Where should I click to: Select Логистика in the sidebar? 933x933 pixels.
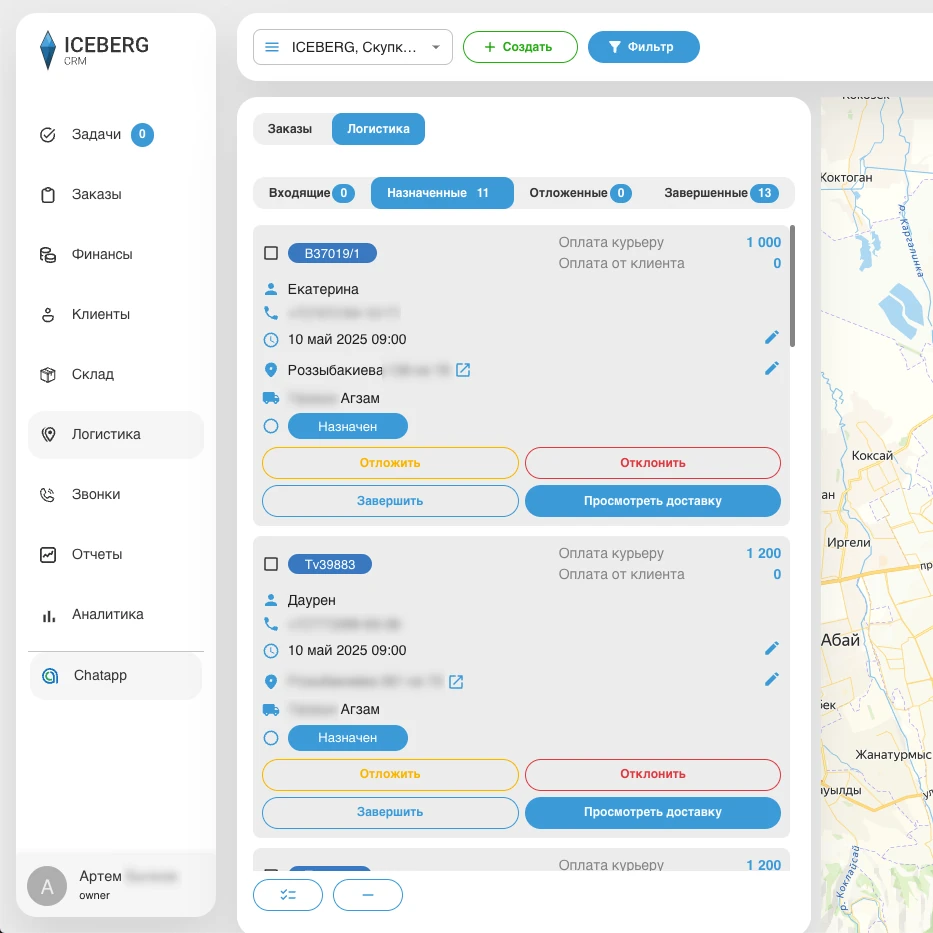(x=116, y=434)
